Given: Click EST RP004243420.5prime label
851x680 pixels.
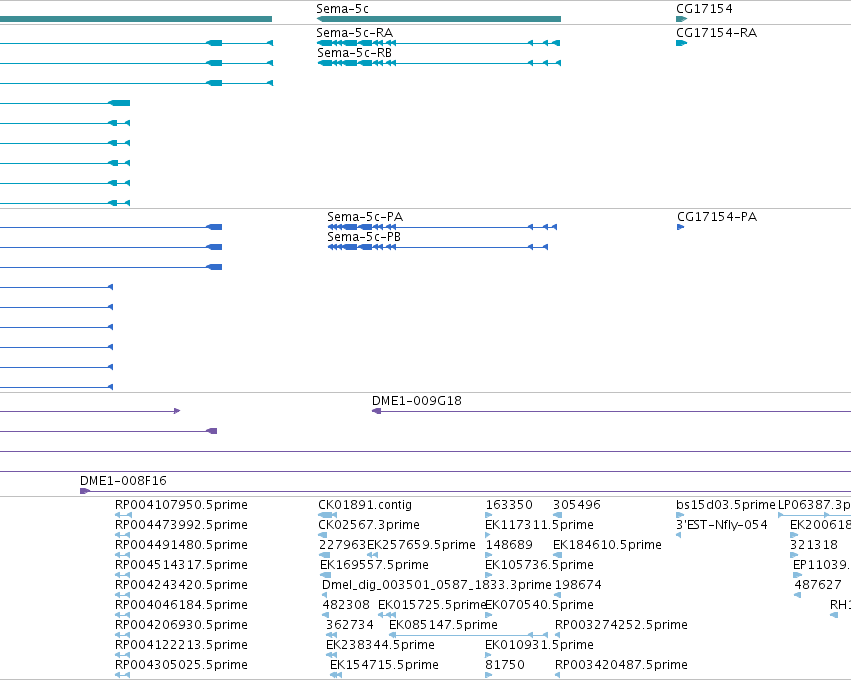Looking at the screenshot, I should [x=181, y=584].
